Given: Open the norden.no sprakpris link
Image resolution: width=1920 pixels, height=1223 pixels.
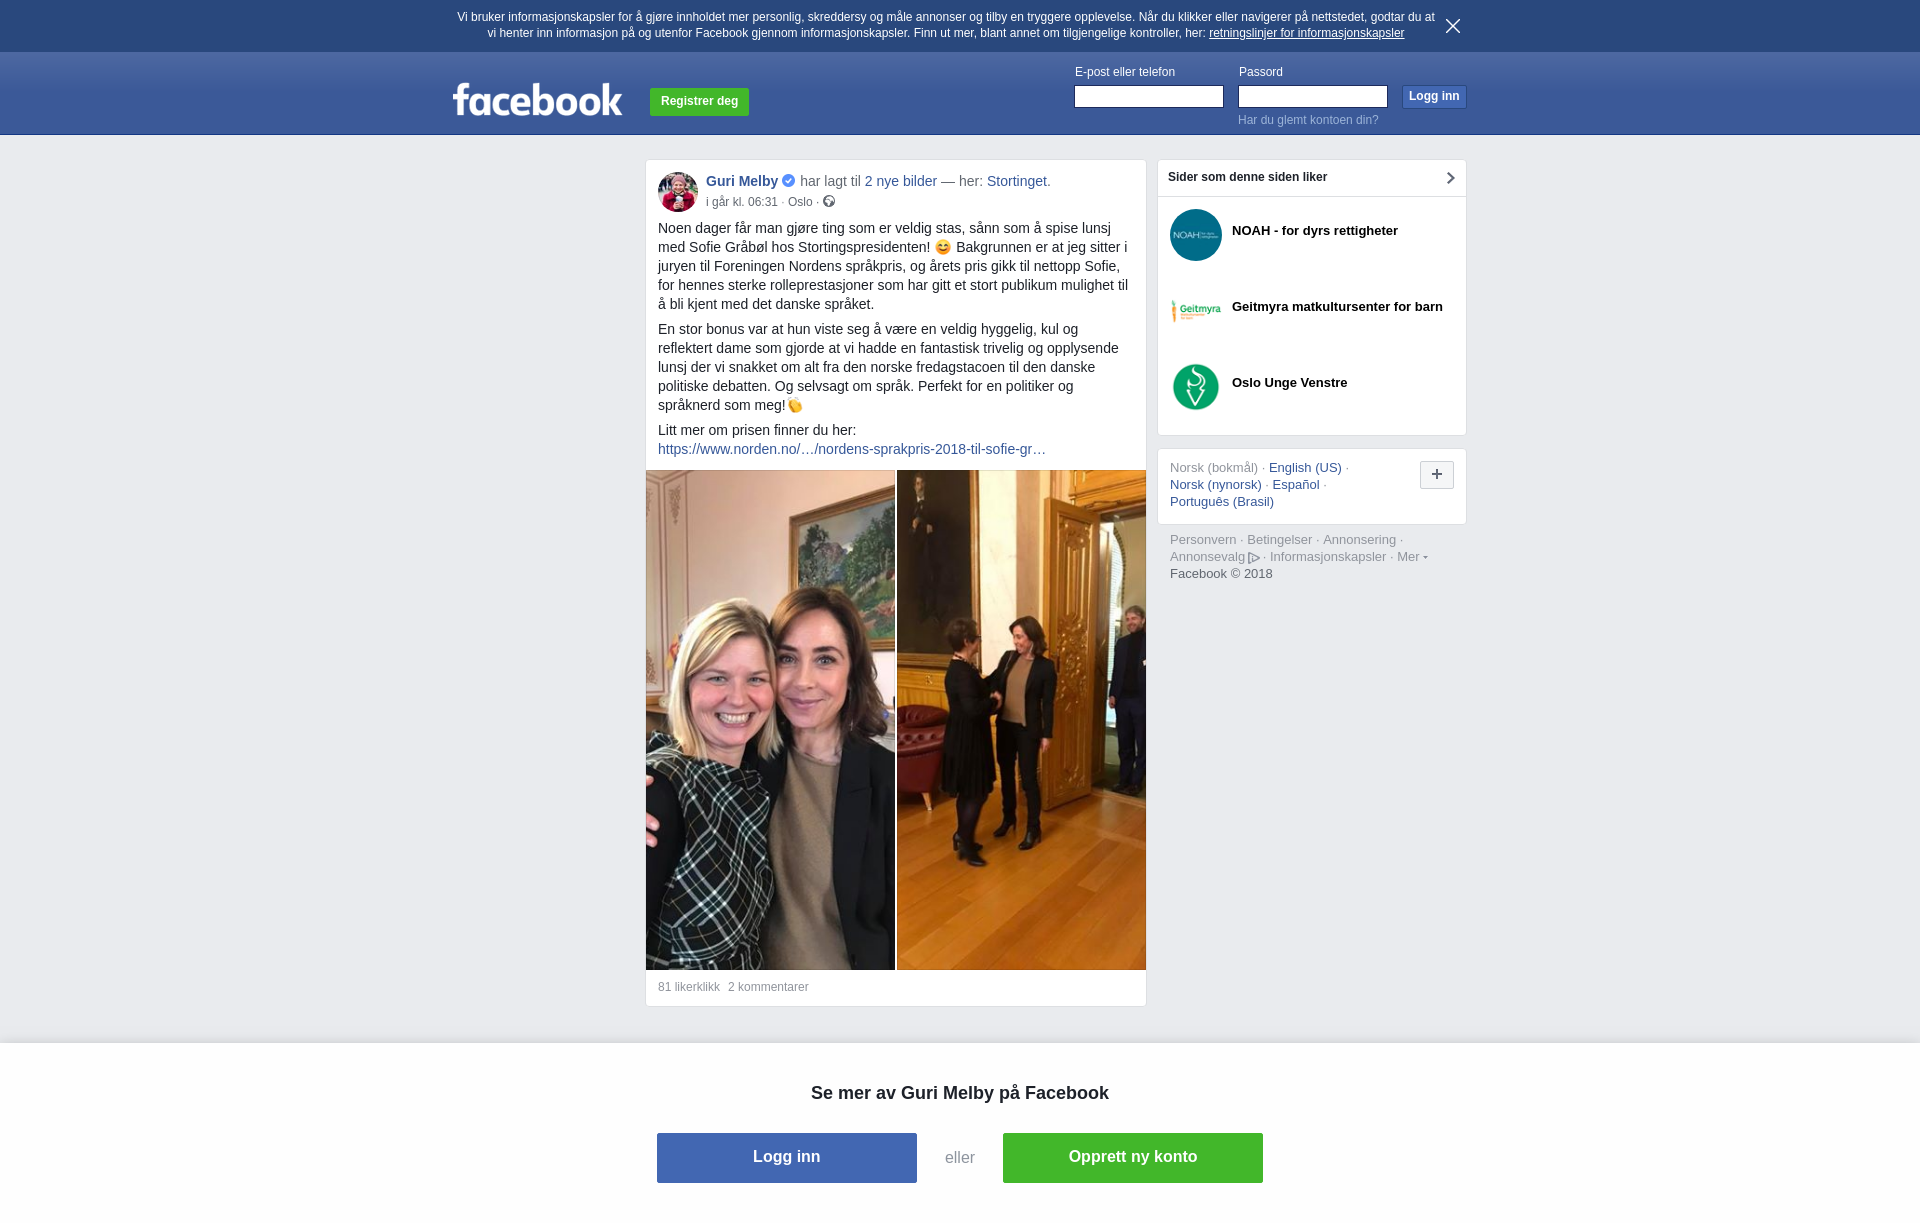Looking at the screenshot, I should pyautogui.click(x=852, y=449).
